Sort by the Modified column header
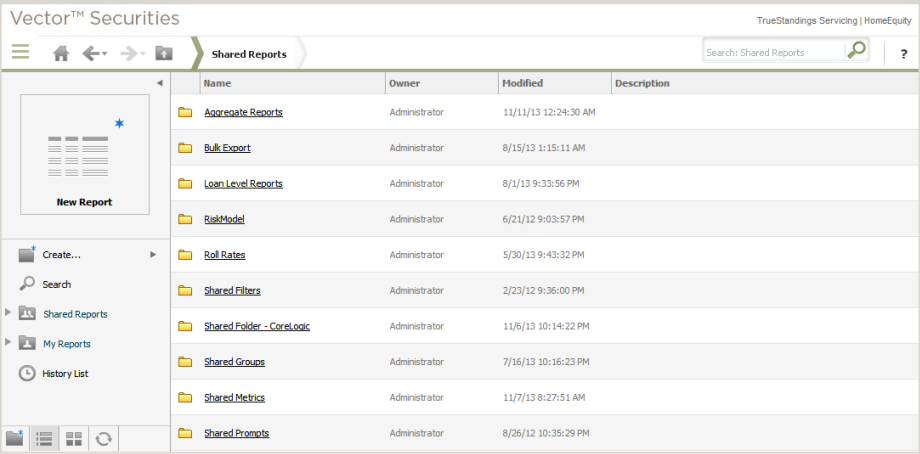The image size is (920, 454). 522,83
